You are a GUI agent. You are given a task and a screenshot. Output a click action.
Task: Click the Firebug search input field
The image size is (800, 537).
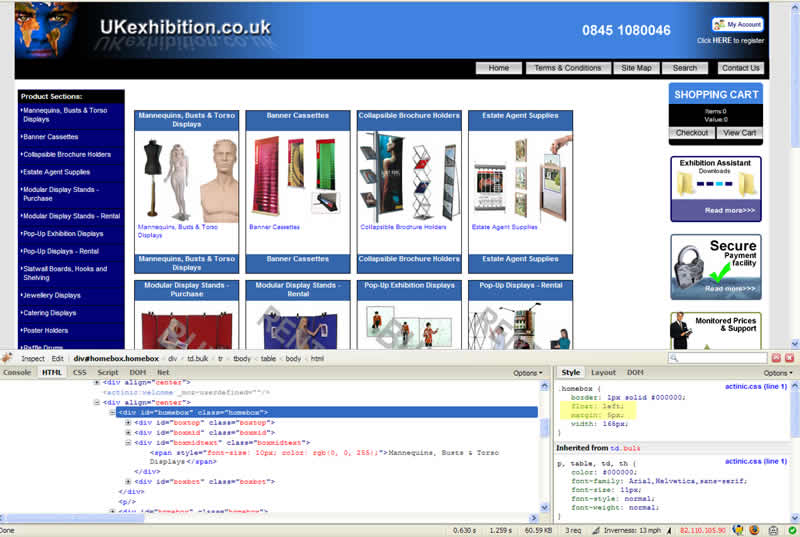point(719,358)
